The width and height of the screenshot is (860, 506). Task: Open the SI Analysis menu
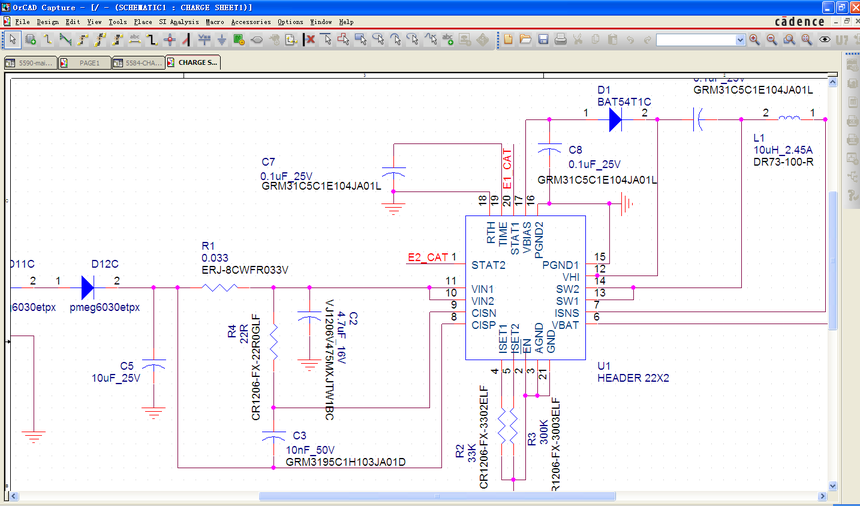click(x=179, y=22)
